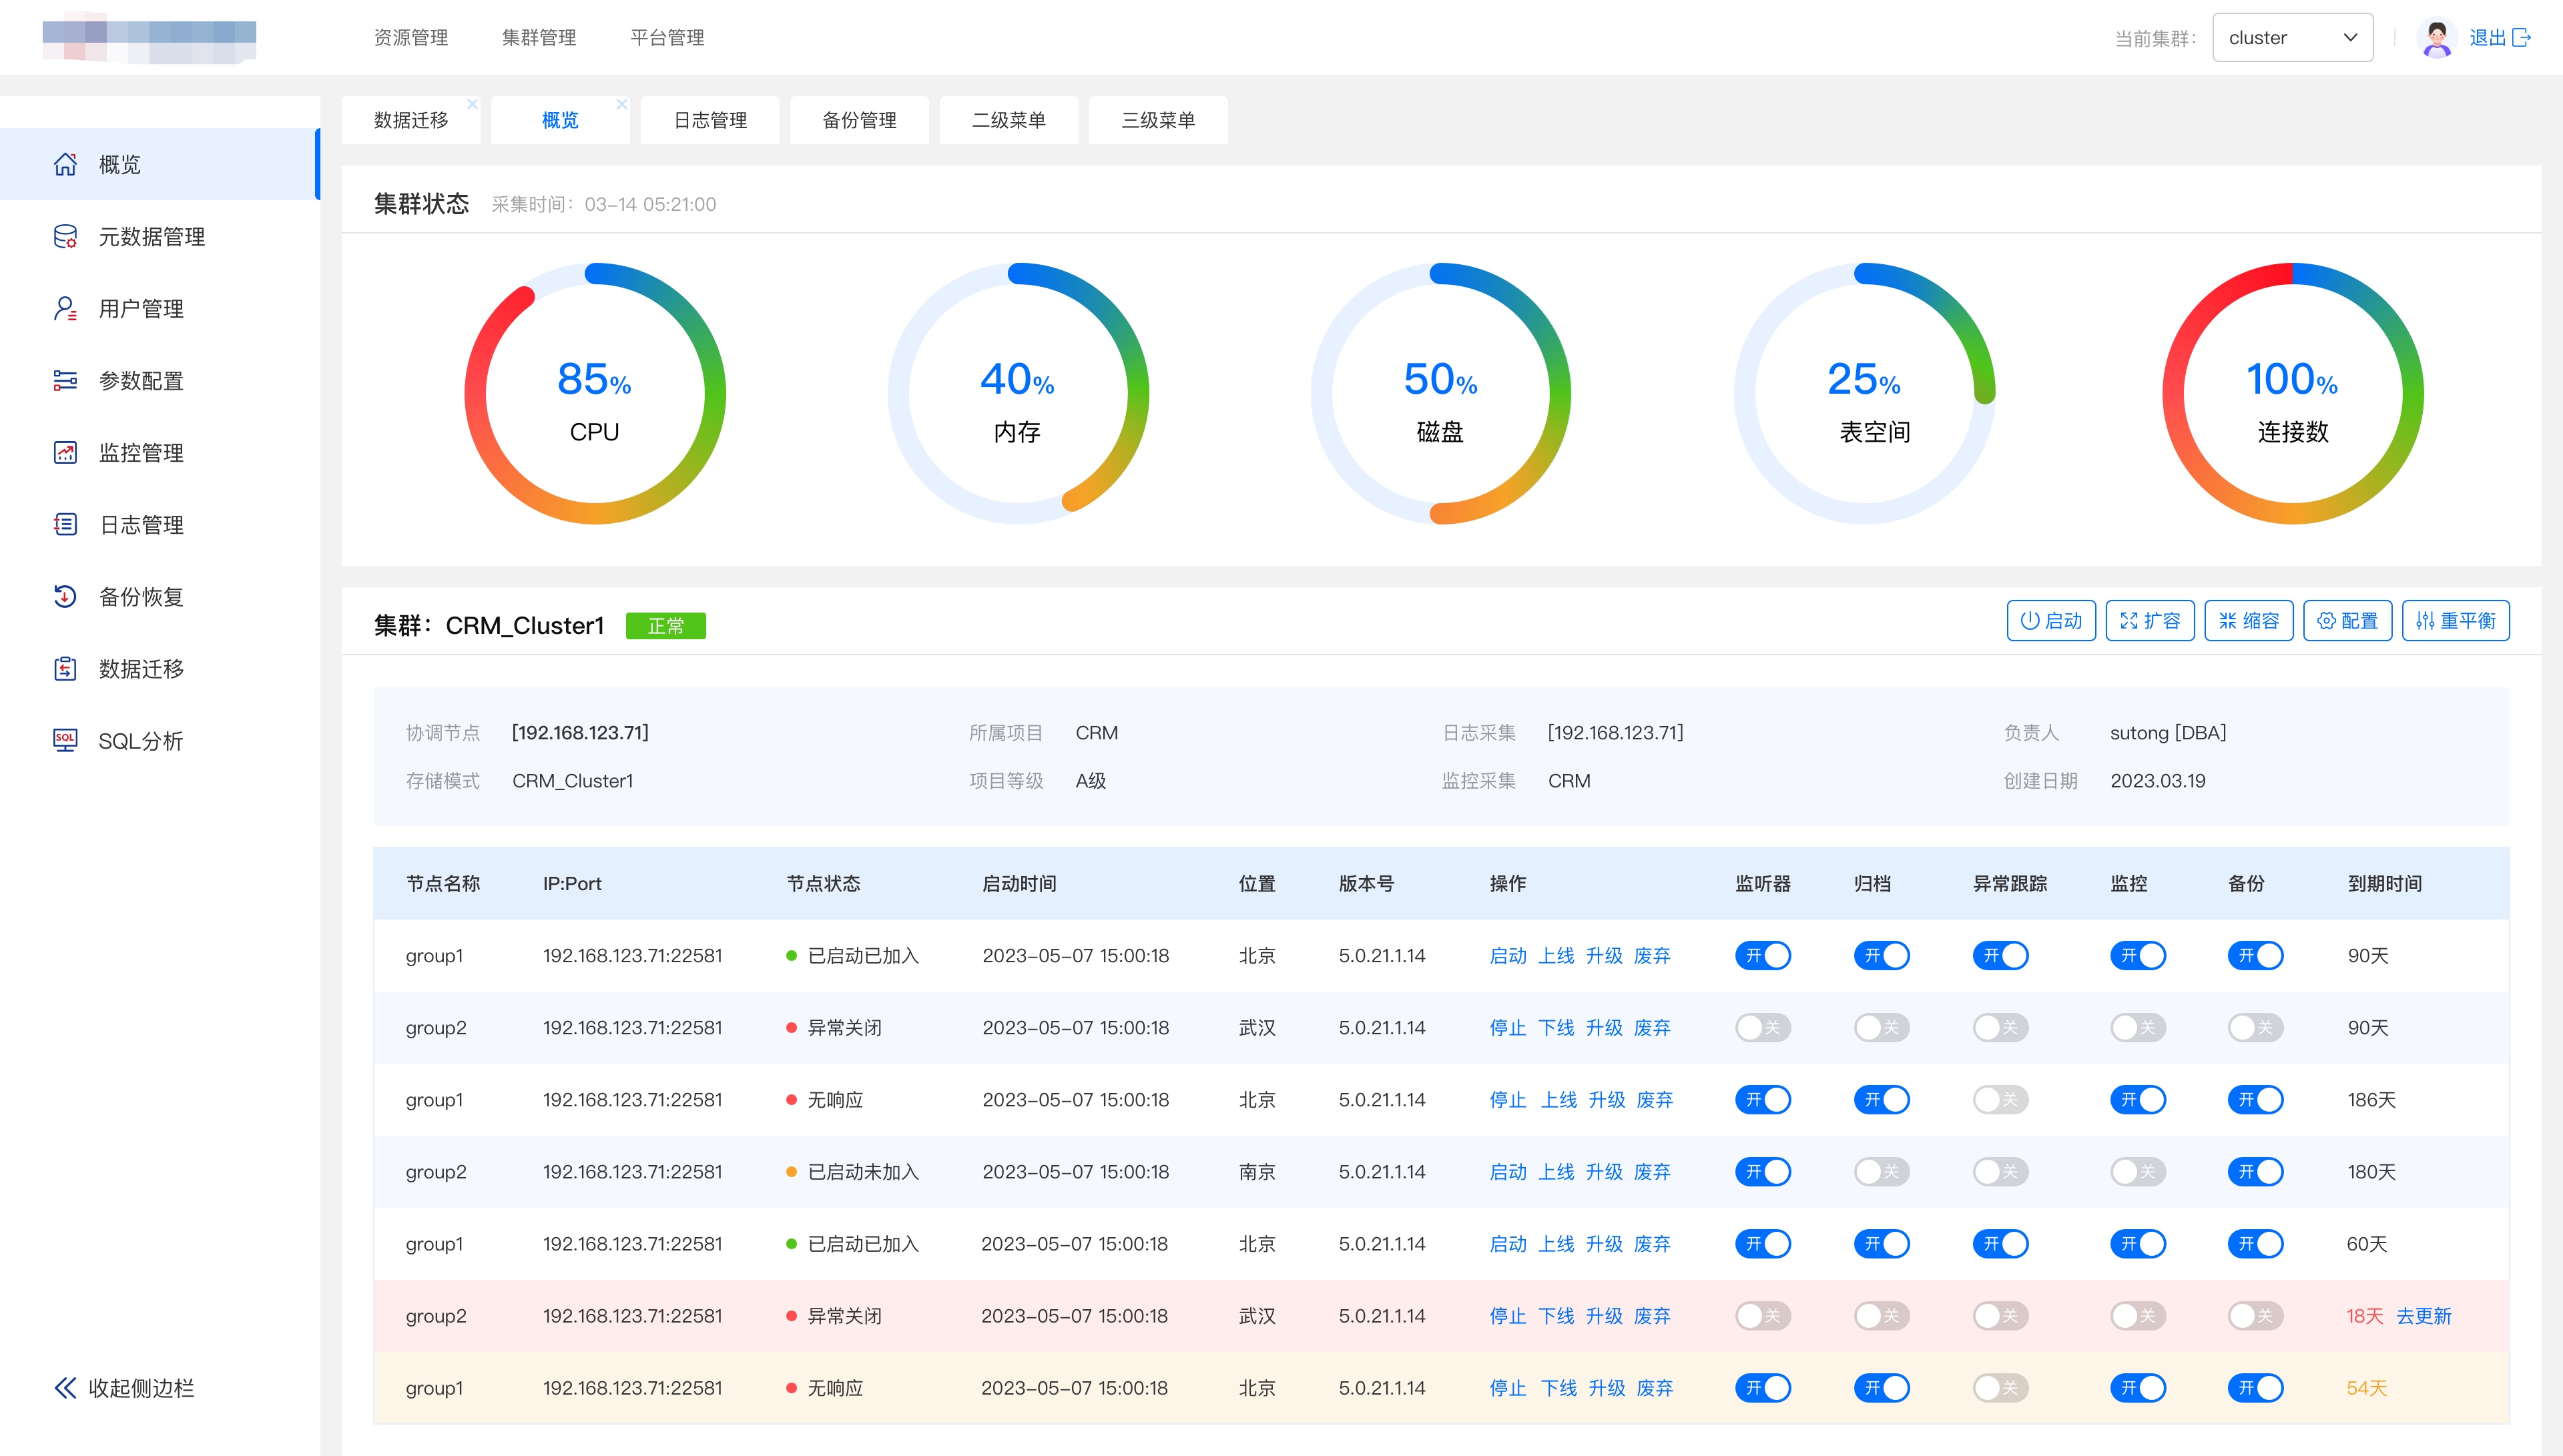Click the 内存 40% gauge

pyautogui.click(x=1018, y=393)
